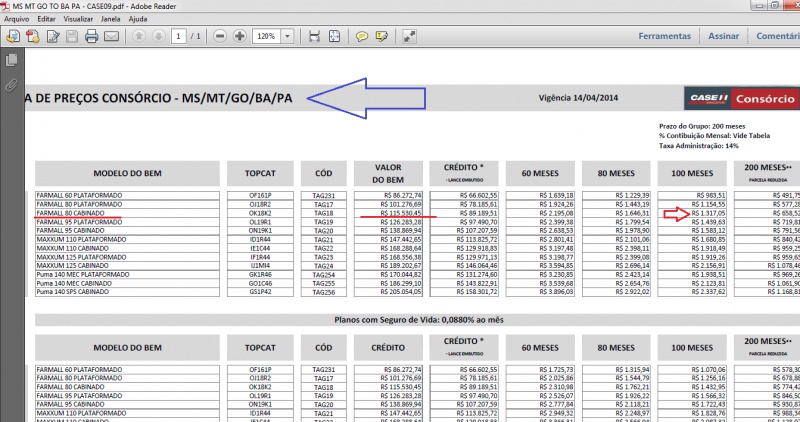Open the Assinar pane
The image size is (800, 422).
pyautogui.click(x=723, y=36)
